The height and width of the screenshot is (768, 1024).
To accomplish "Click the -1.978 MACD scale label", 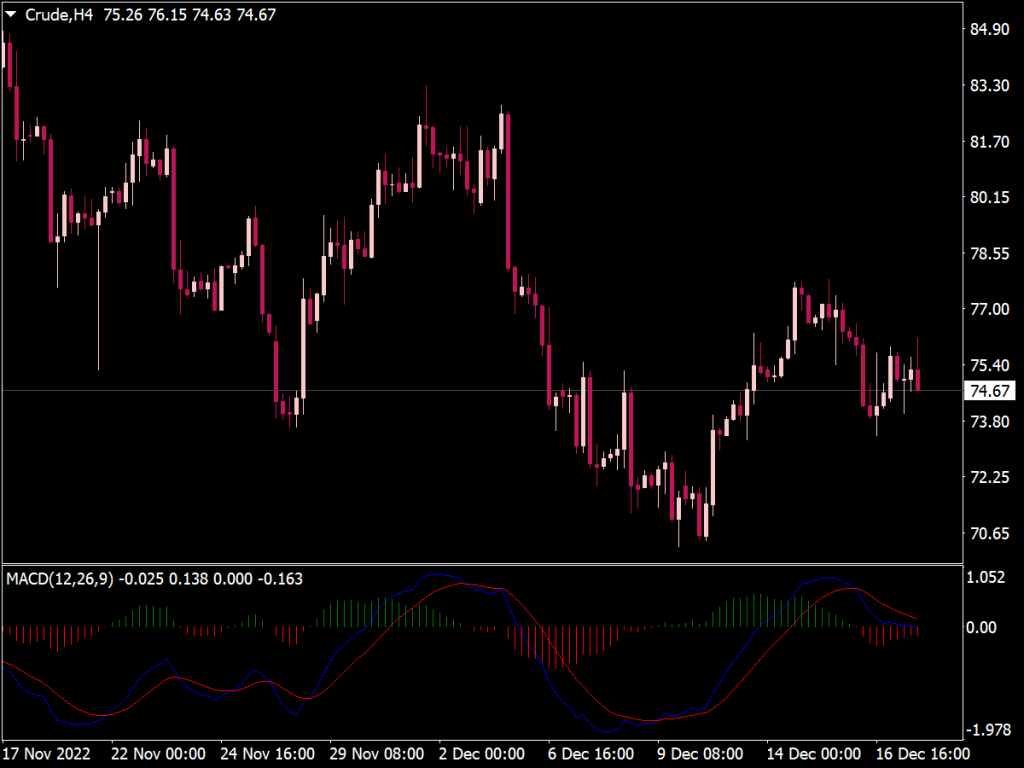I will 986,731.
